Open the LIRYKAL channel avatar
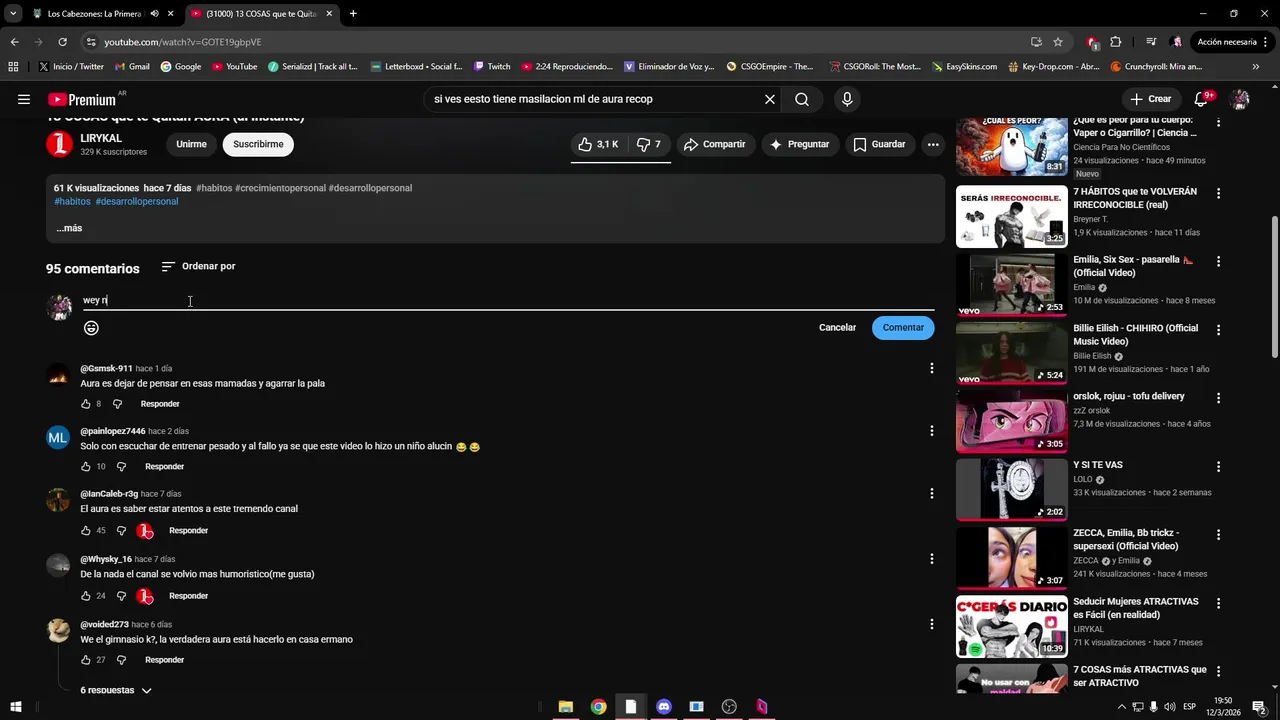The width and height of the screenshot is (1280, 720). click(60, 144)
